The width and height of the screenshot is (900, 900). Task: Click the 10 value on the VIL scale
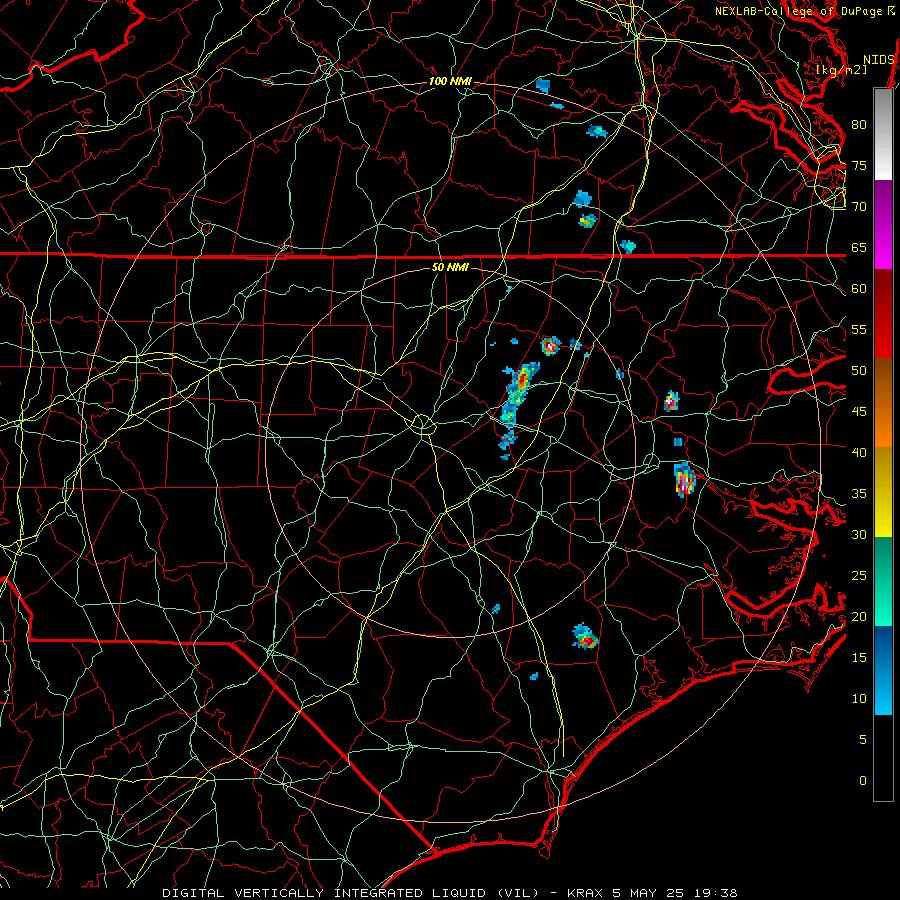tap(859, 699)
